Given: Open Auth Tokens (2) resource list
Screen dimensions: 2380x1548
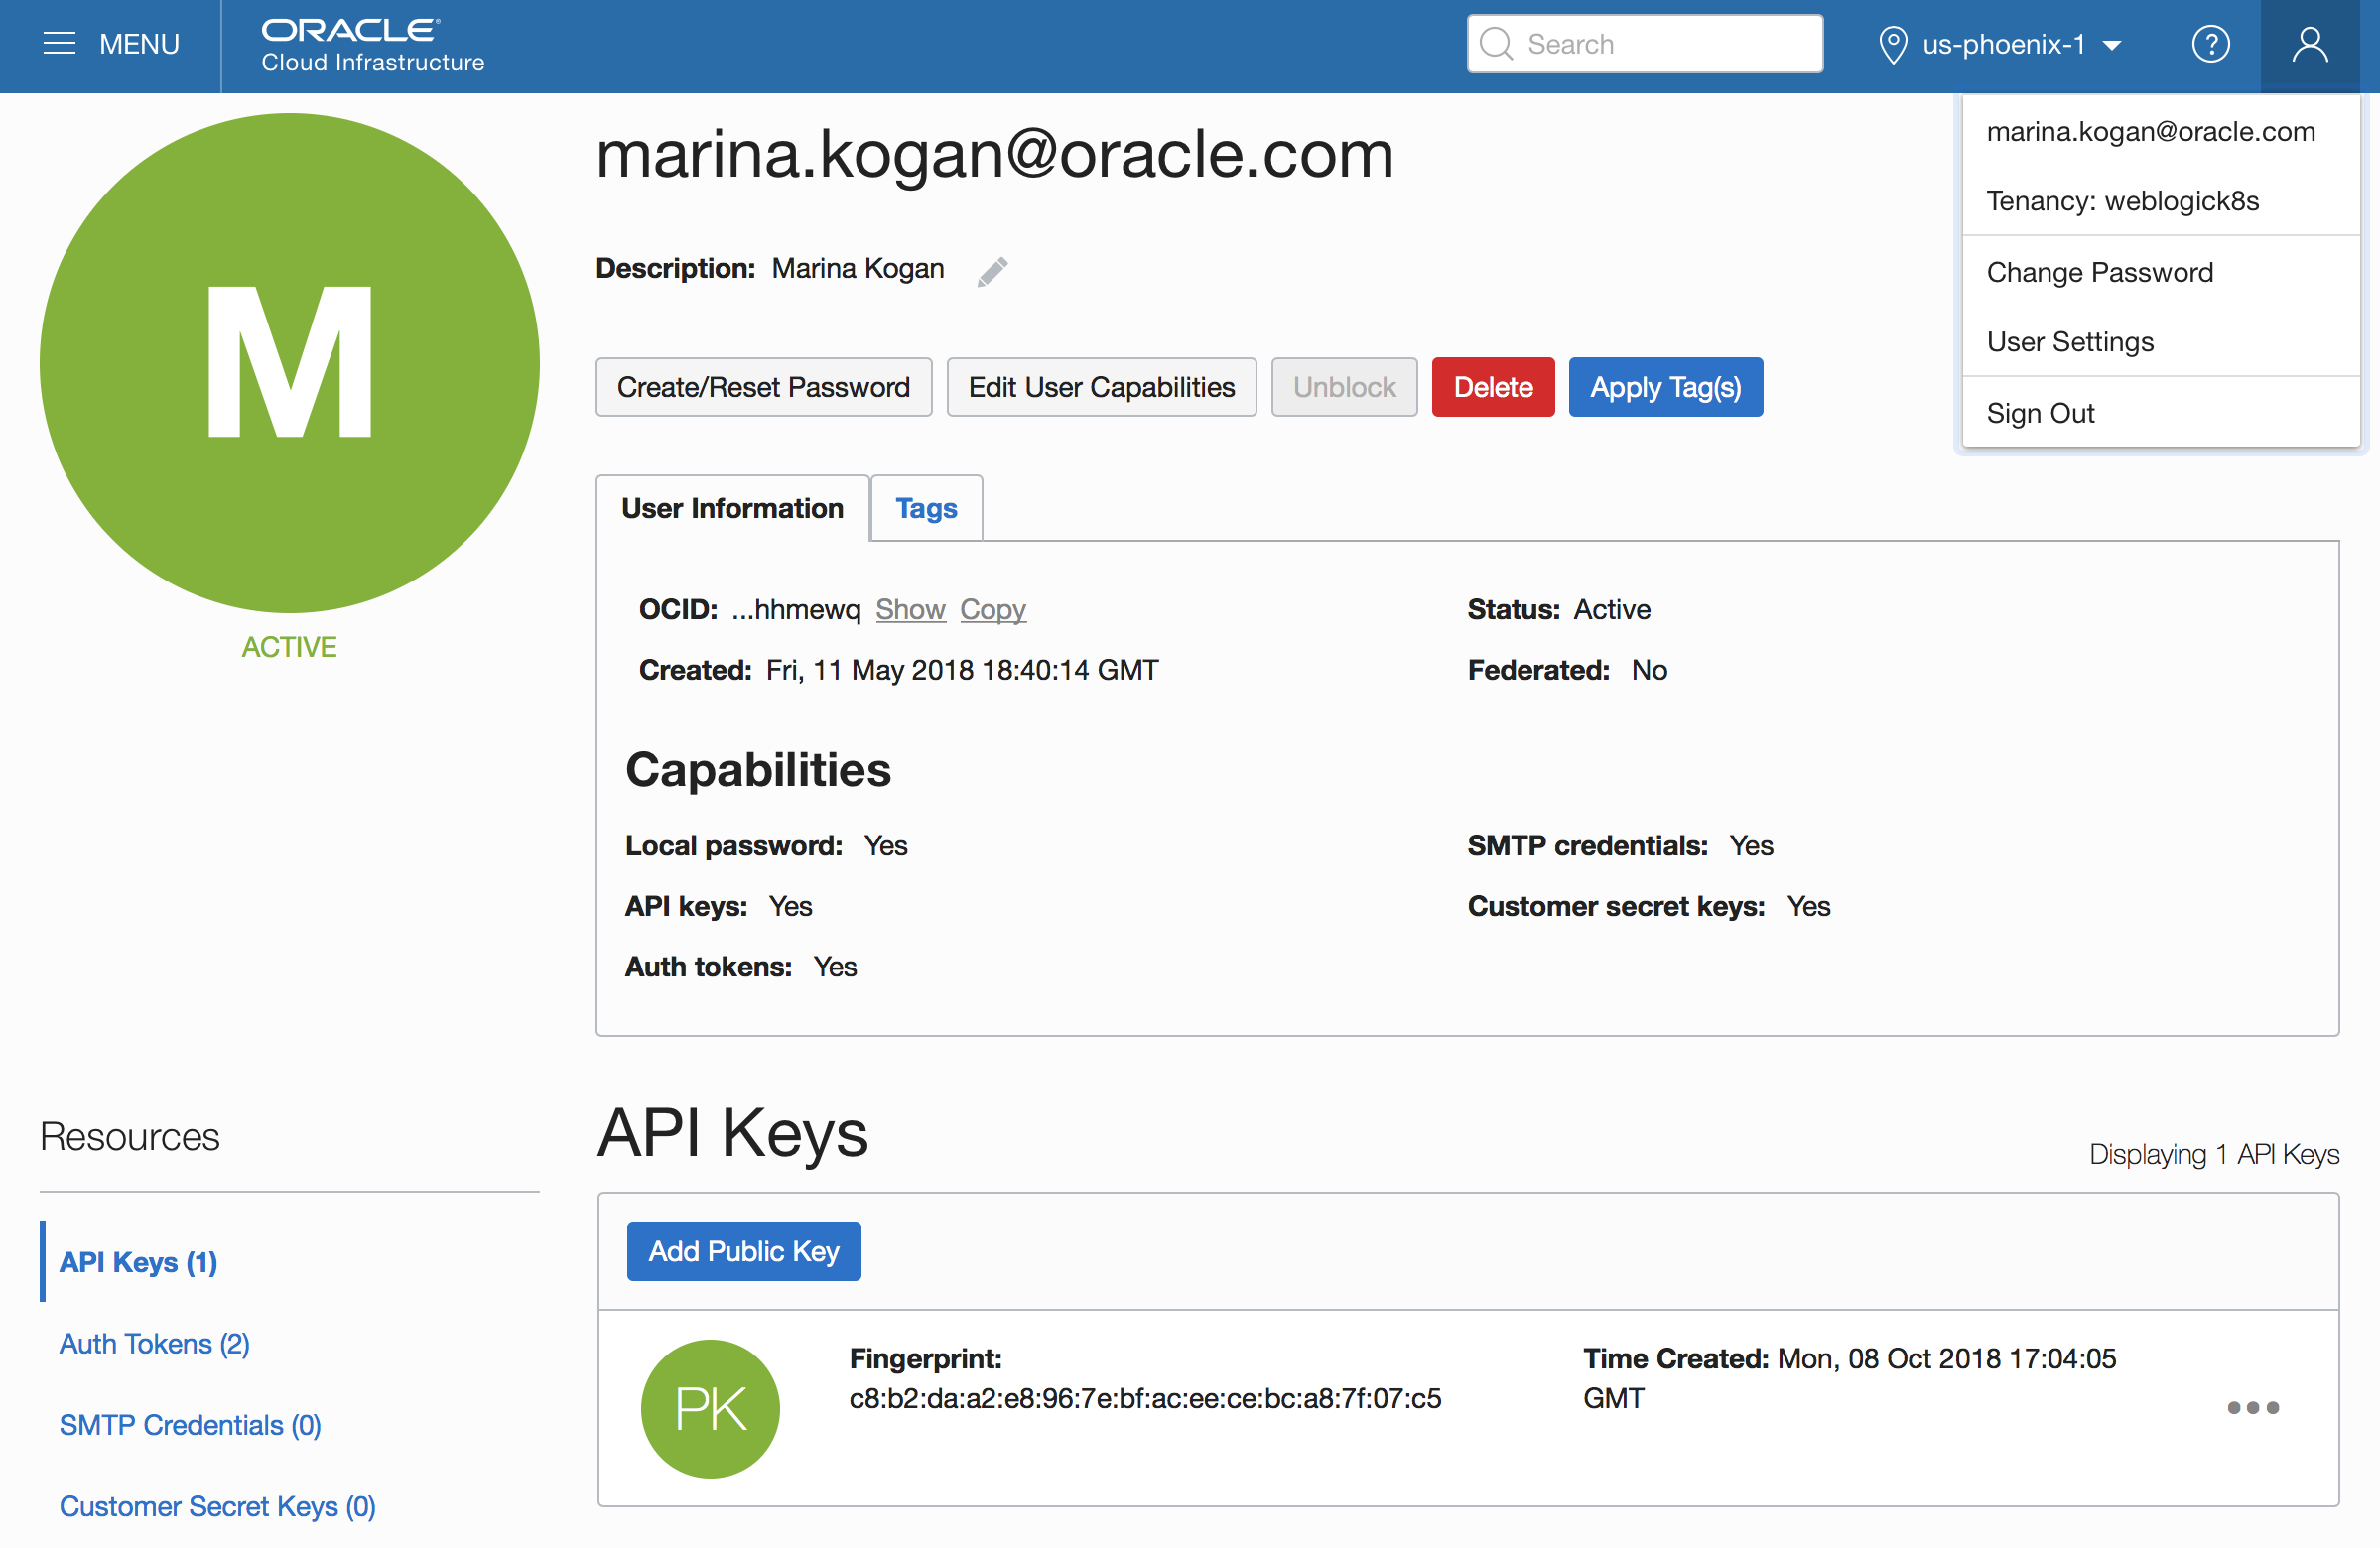Looking at the screenshot, I should 154,1343.
